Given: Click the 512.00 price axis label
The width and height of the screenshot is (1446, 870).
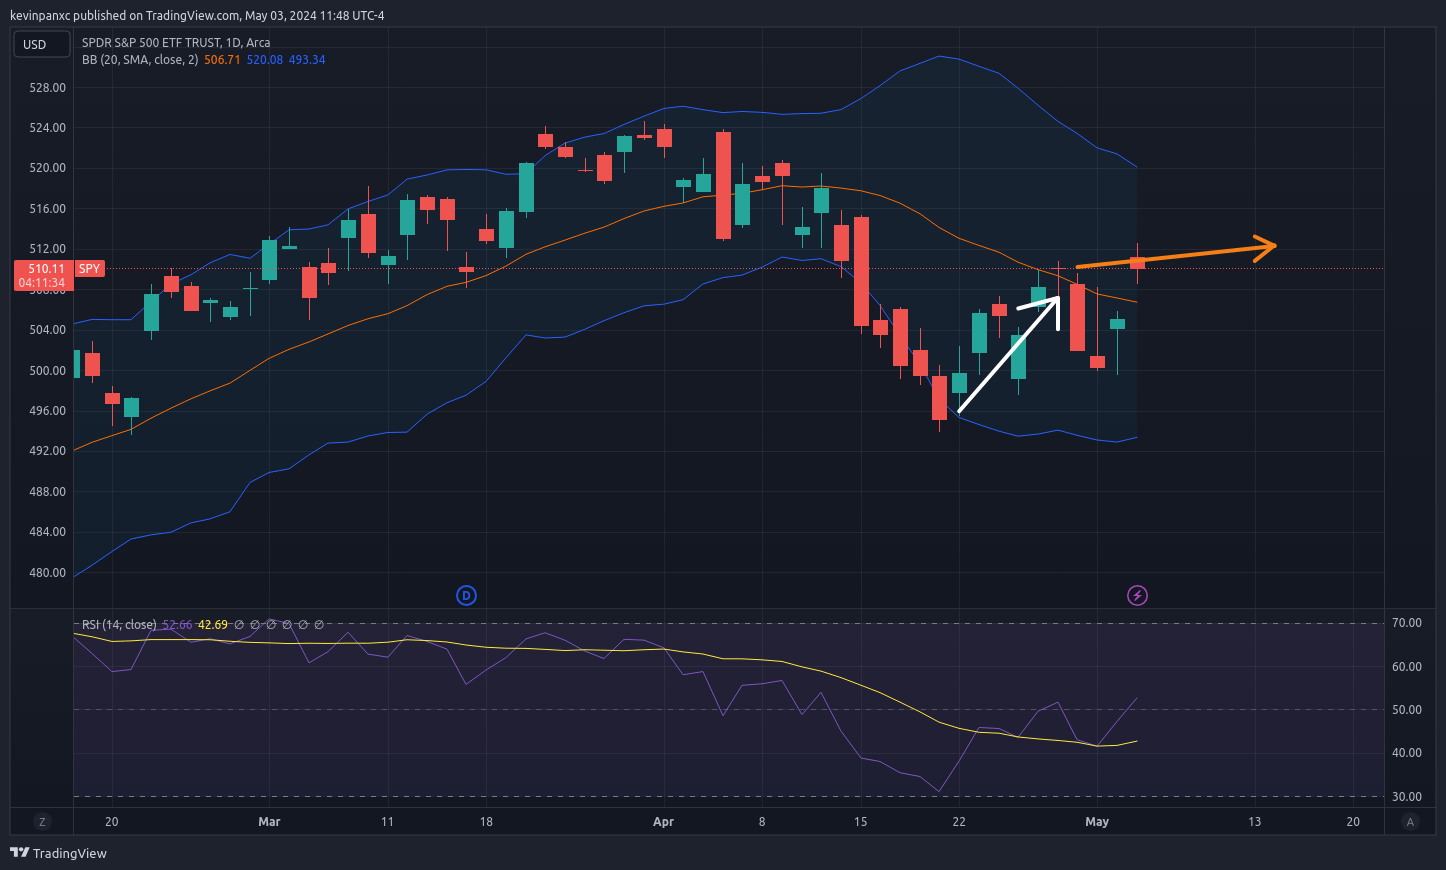Looking at the screenshot, I should [47, 249].
